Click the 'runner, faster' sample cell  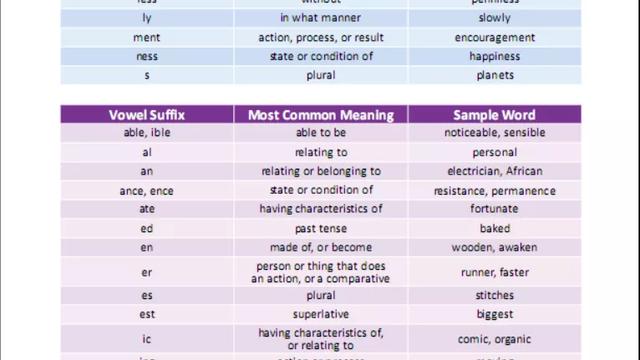(494, 272)
